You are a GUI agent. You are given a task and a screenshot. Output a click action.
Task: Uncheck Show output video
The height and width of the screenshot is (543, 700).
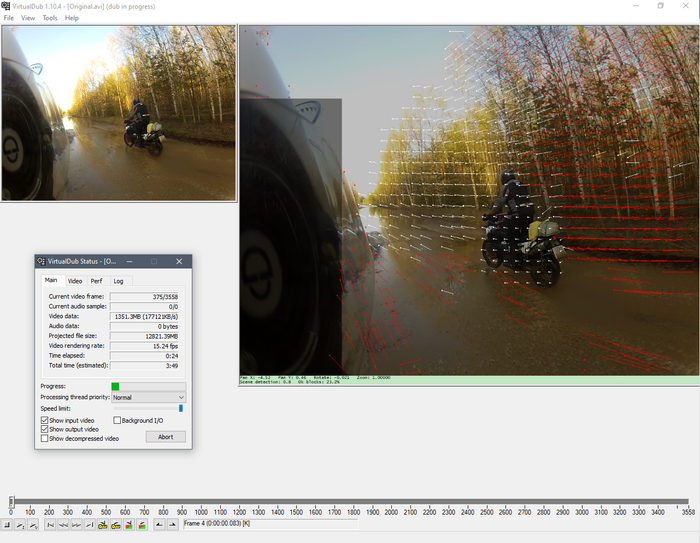[x=45, y=430]
